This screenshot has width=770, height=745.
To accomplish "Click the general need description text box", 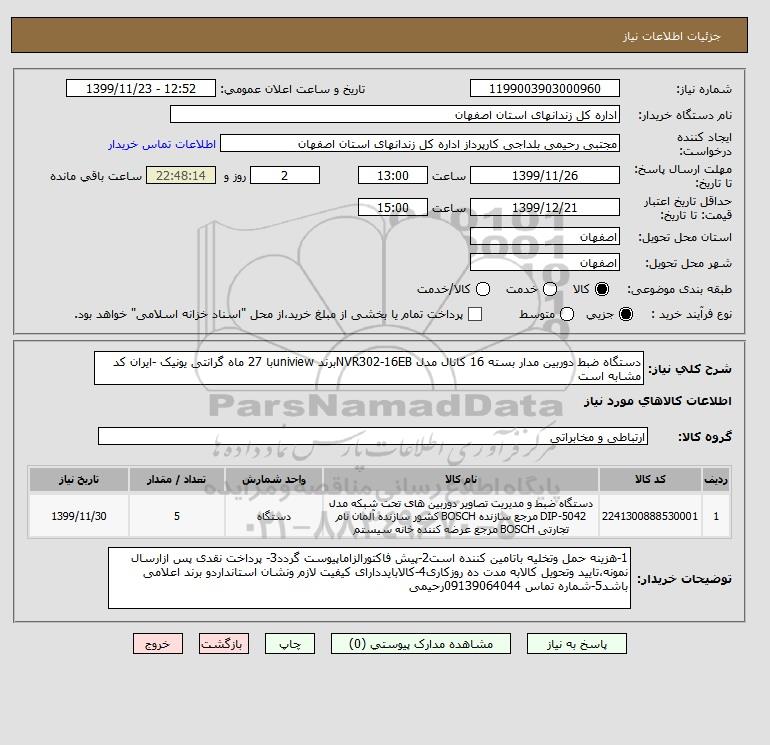I will (369, 368).
